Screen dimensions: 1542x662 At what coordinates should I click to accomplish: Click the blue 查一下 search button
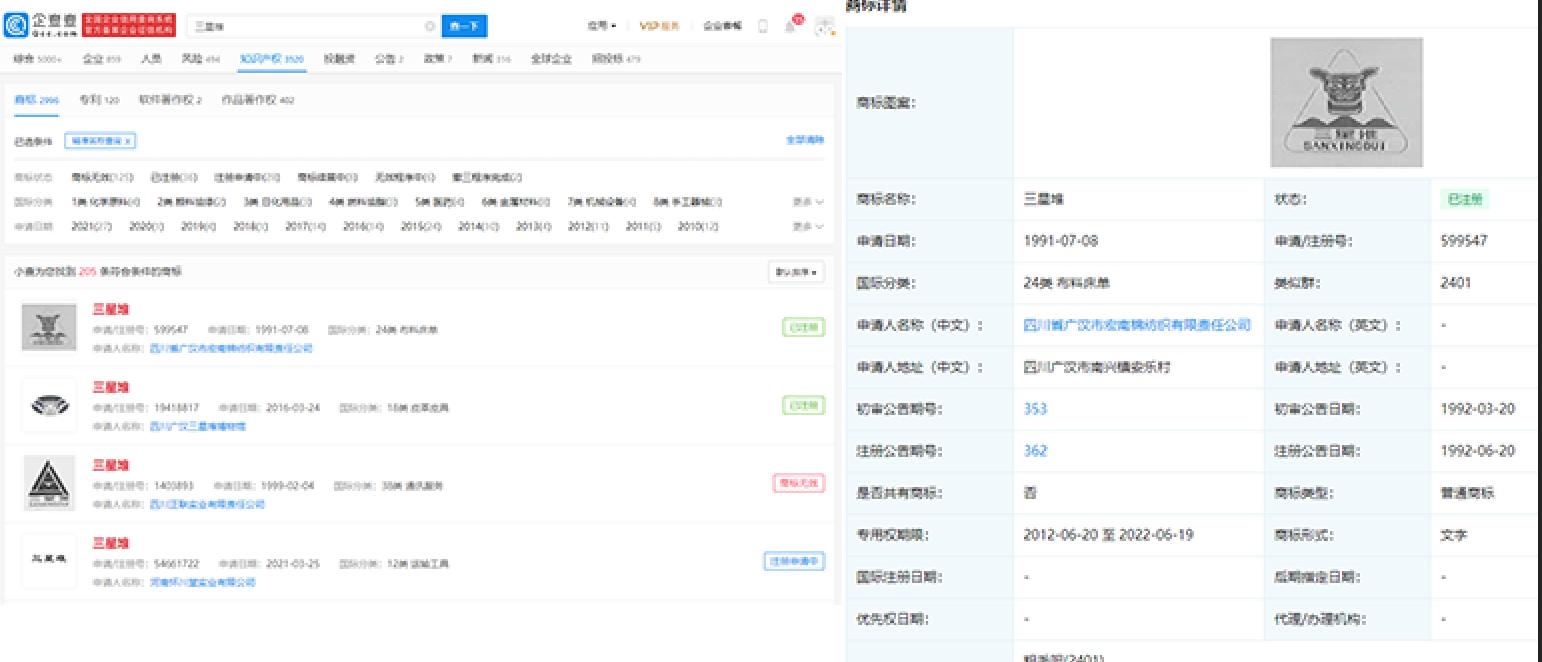point(464,27)
